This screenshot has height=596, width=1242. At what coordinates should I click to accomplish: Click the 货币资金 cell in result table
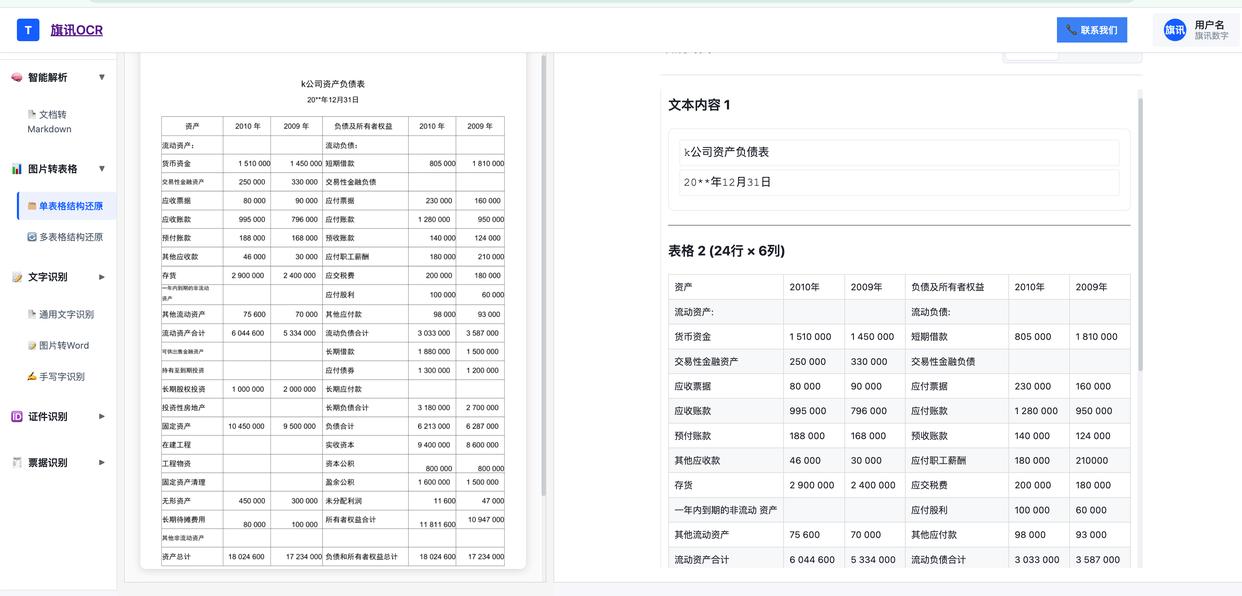pos(726,337)
